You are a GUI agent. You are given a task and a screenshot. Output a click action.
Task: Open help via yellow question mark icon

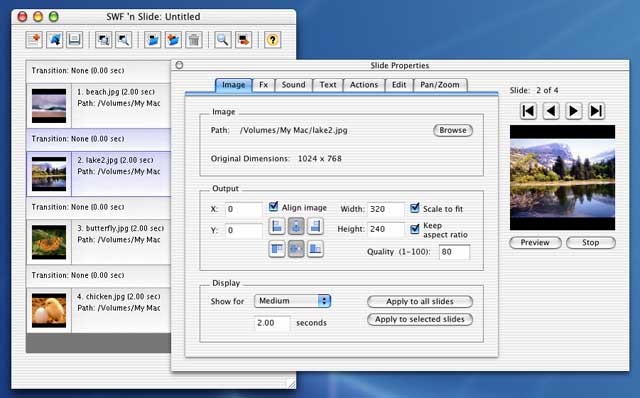pyautogui.click(x=273, y=40)
